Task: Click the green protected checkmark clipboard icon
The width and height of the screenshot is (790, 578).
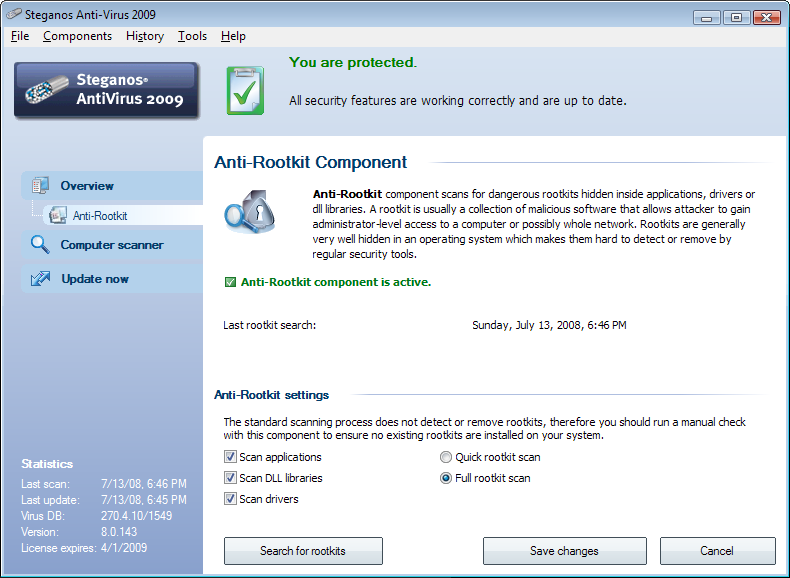Action: (245, 91)
